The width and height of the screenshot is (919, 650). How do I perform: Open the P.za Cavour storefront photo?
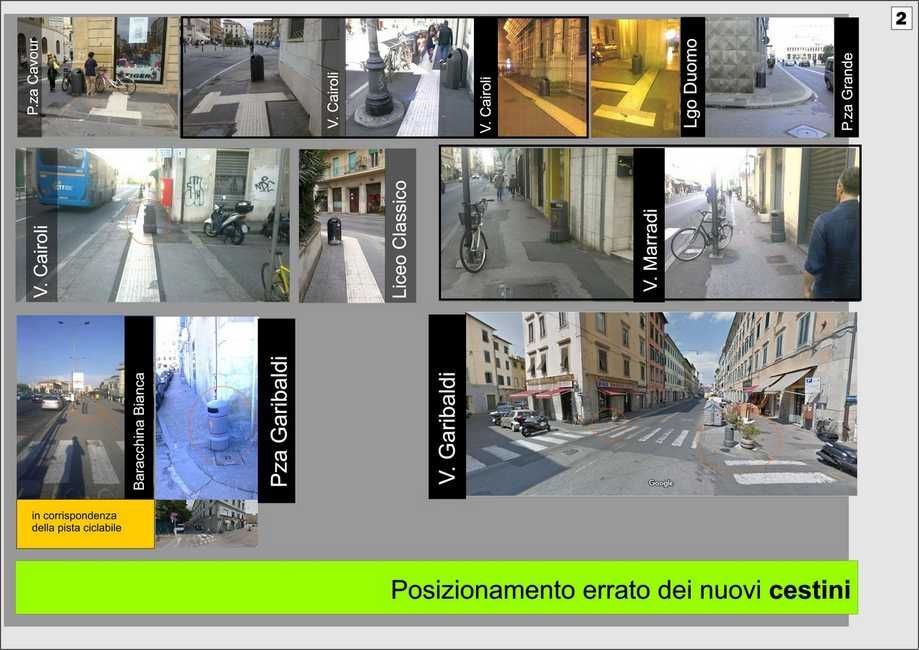pyautogui.click(x=110, y=76)
